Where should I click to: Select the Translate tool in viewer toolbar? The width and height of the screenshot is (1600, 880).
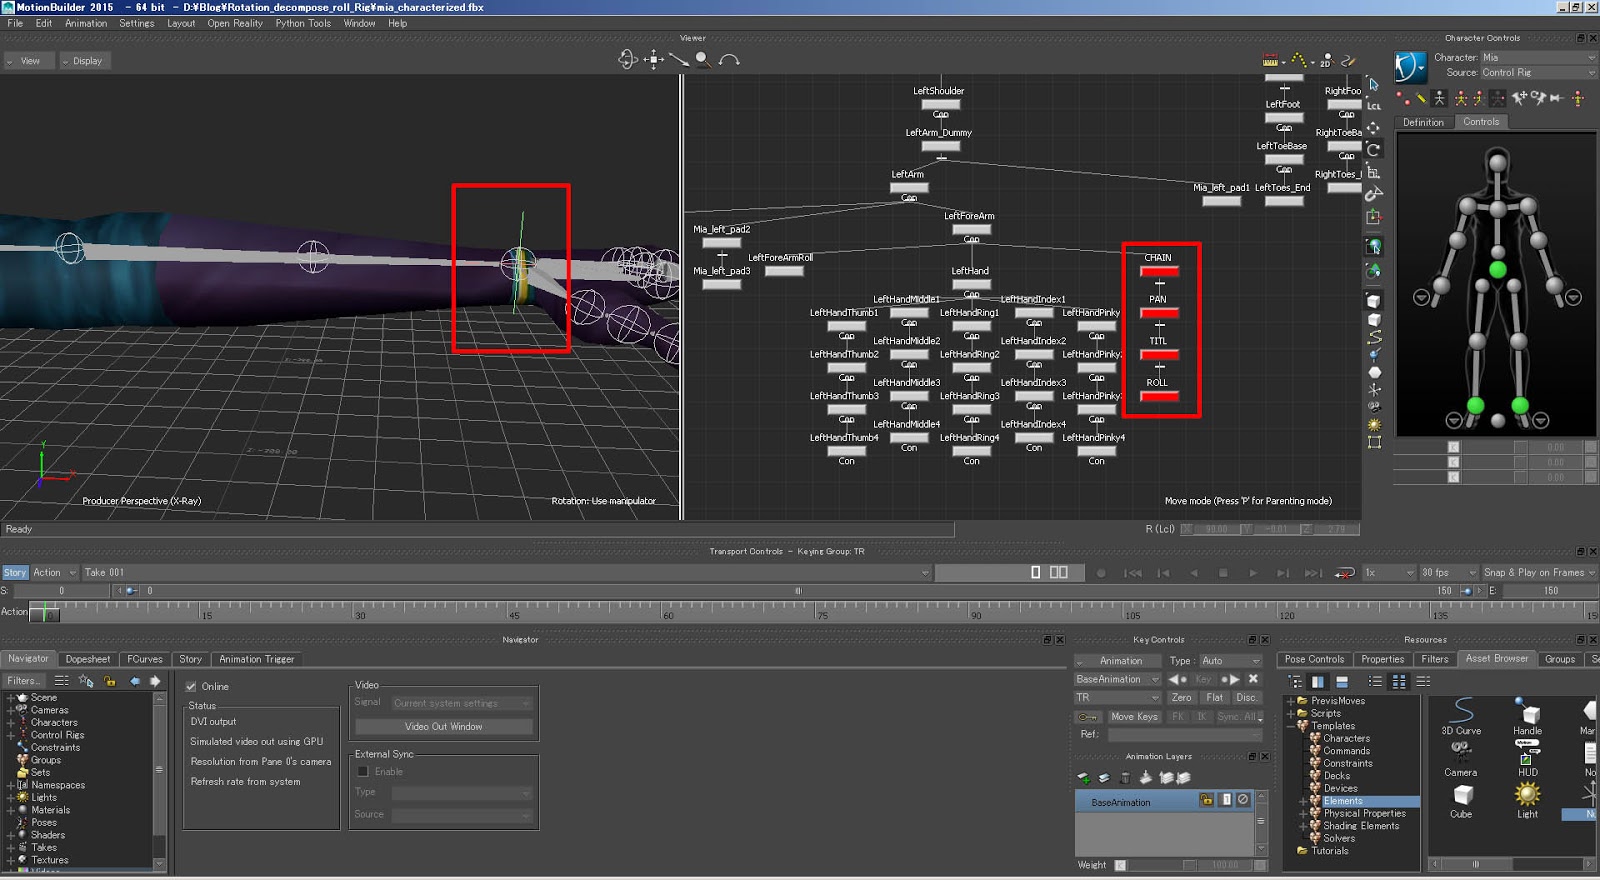pos(1374,128)
